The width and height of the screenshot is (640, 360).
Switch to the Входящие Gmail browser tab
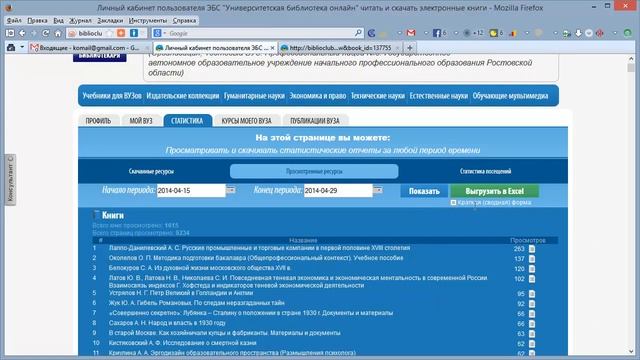point(89,48)
